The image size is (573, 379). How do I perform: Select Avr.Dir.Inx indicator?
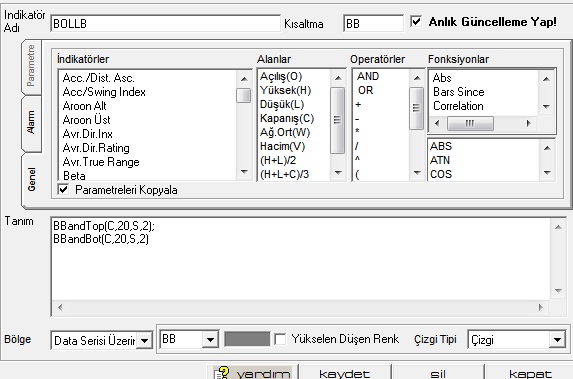pos(88,134)
